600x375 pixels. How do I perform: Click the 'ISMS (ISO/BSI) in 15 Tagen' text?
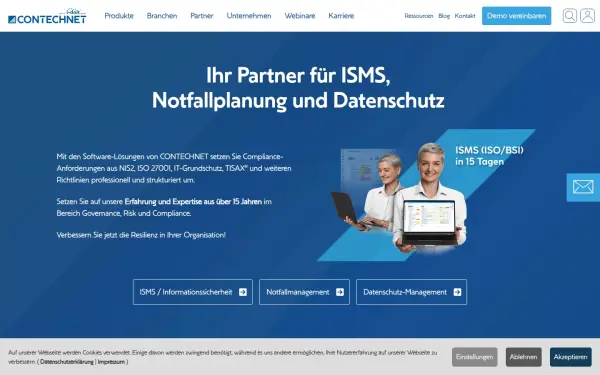click(x=489, y=156)
